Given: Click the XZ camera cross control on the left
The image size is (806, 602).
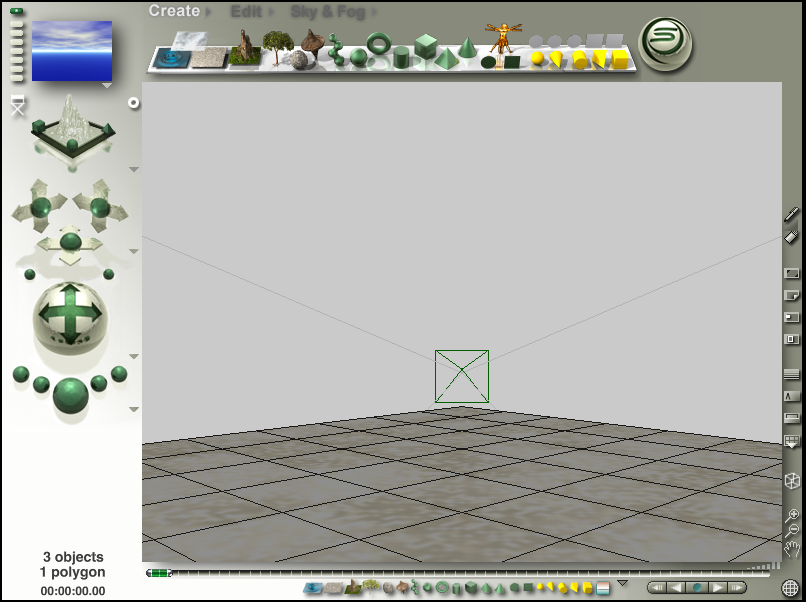Looking at the screenshot, I should tap(40, 208).
